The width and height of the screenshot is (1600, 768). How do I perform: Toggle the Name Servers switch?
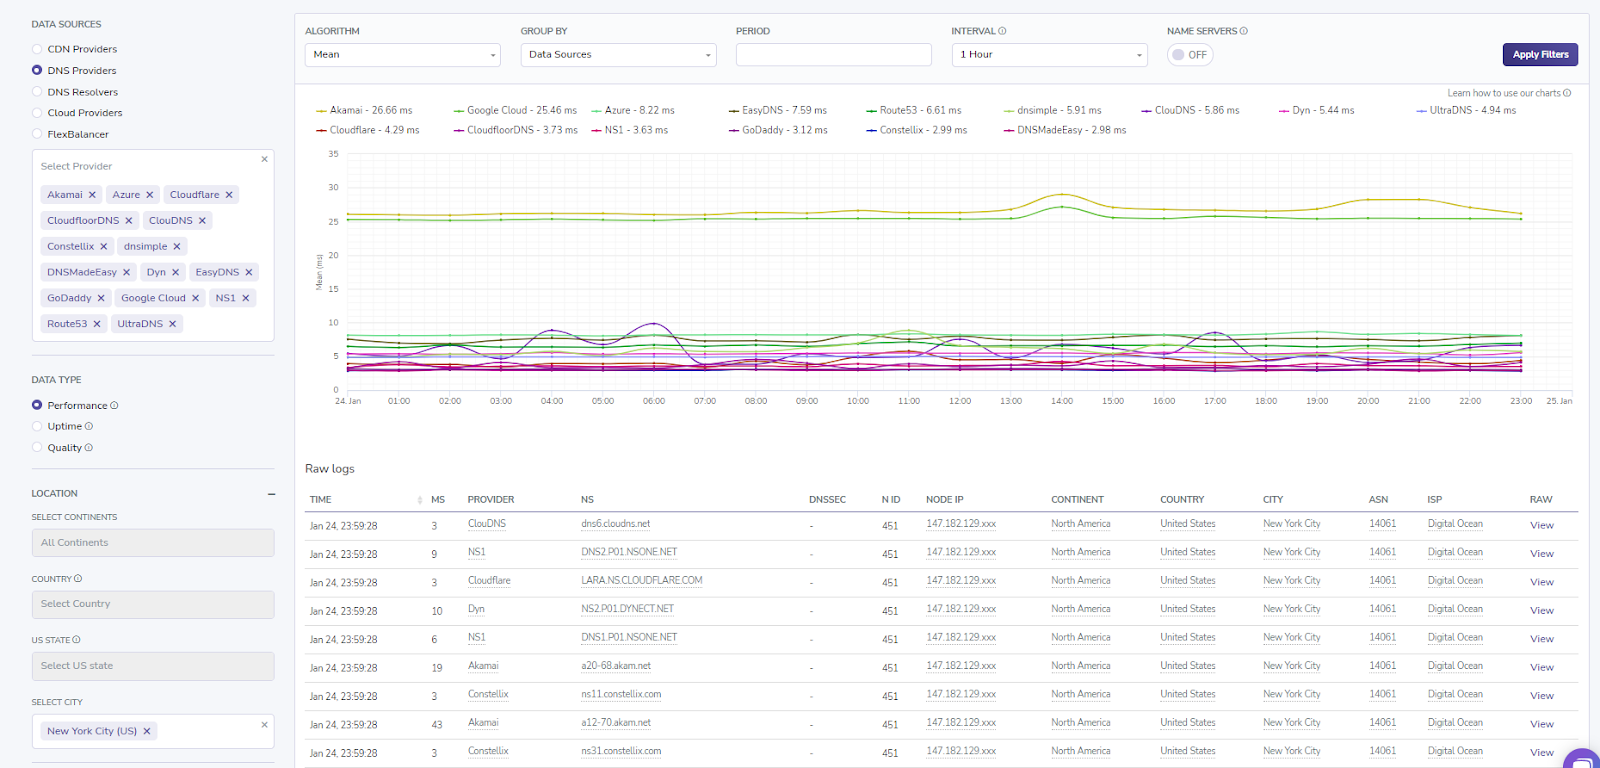1190,55
